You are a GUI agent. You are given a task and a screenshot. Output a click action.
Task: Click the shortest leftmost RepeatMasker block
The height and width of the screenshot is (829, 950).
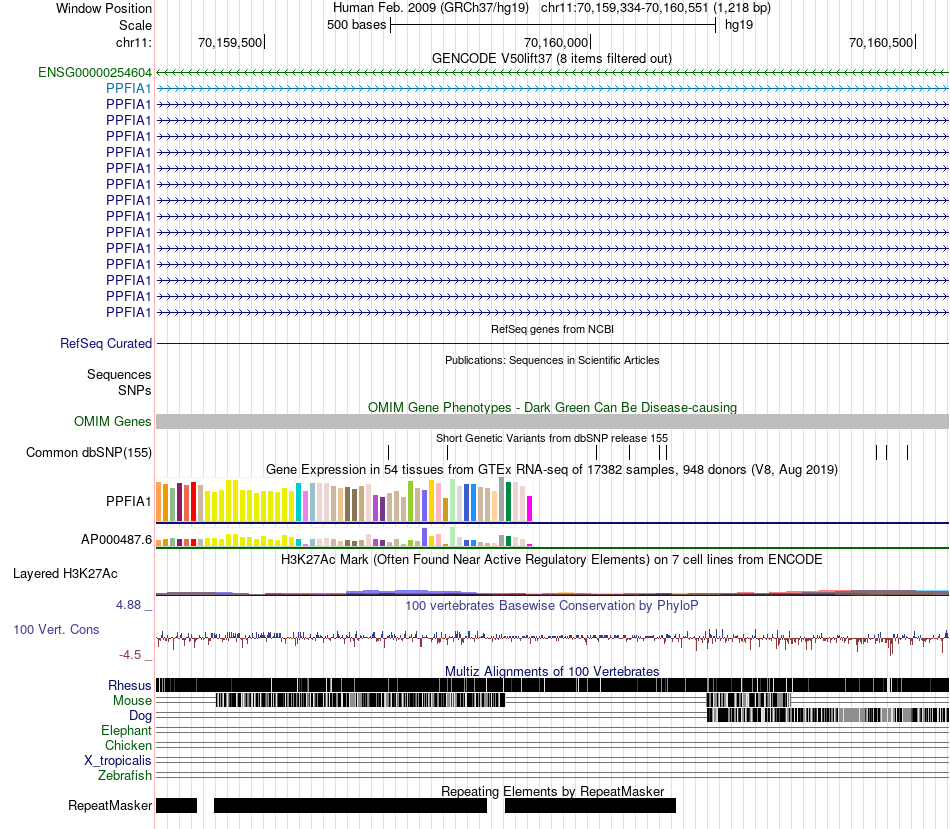[176, 805]
